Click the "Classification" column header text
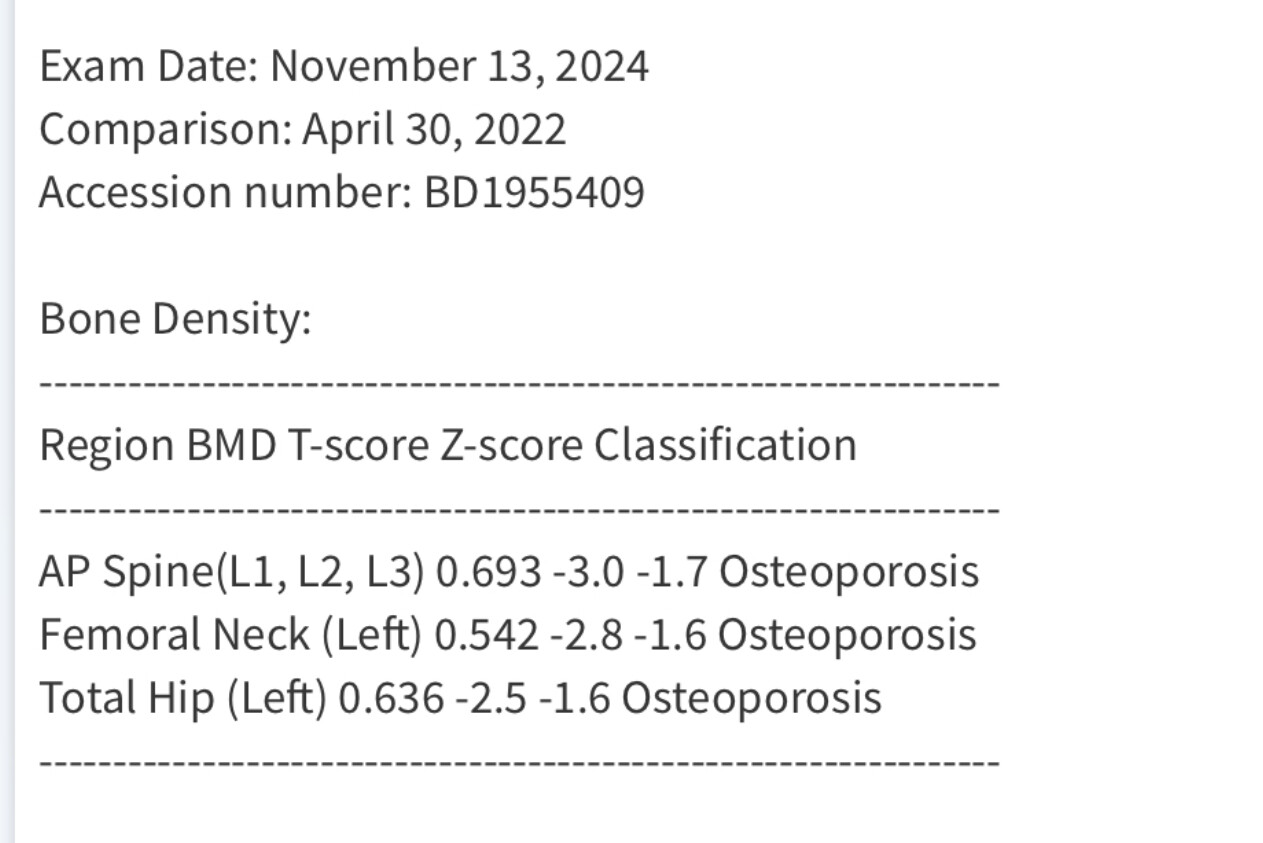Screen dimensions: 1263x843 (x=725, y=446)
